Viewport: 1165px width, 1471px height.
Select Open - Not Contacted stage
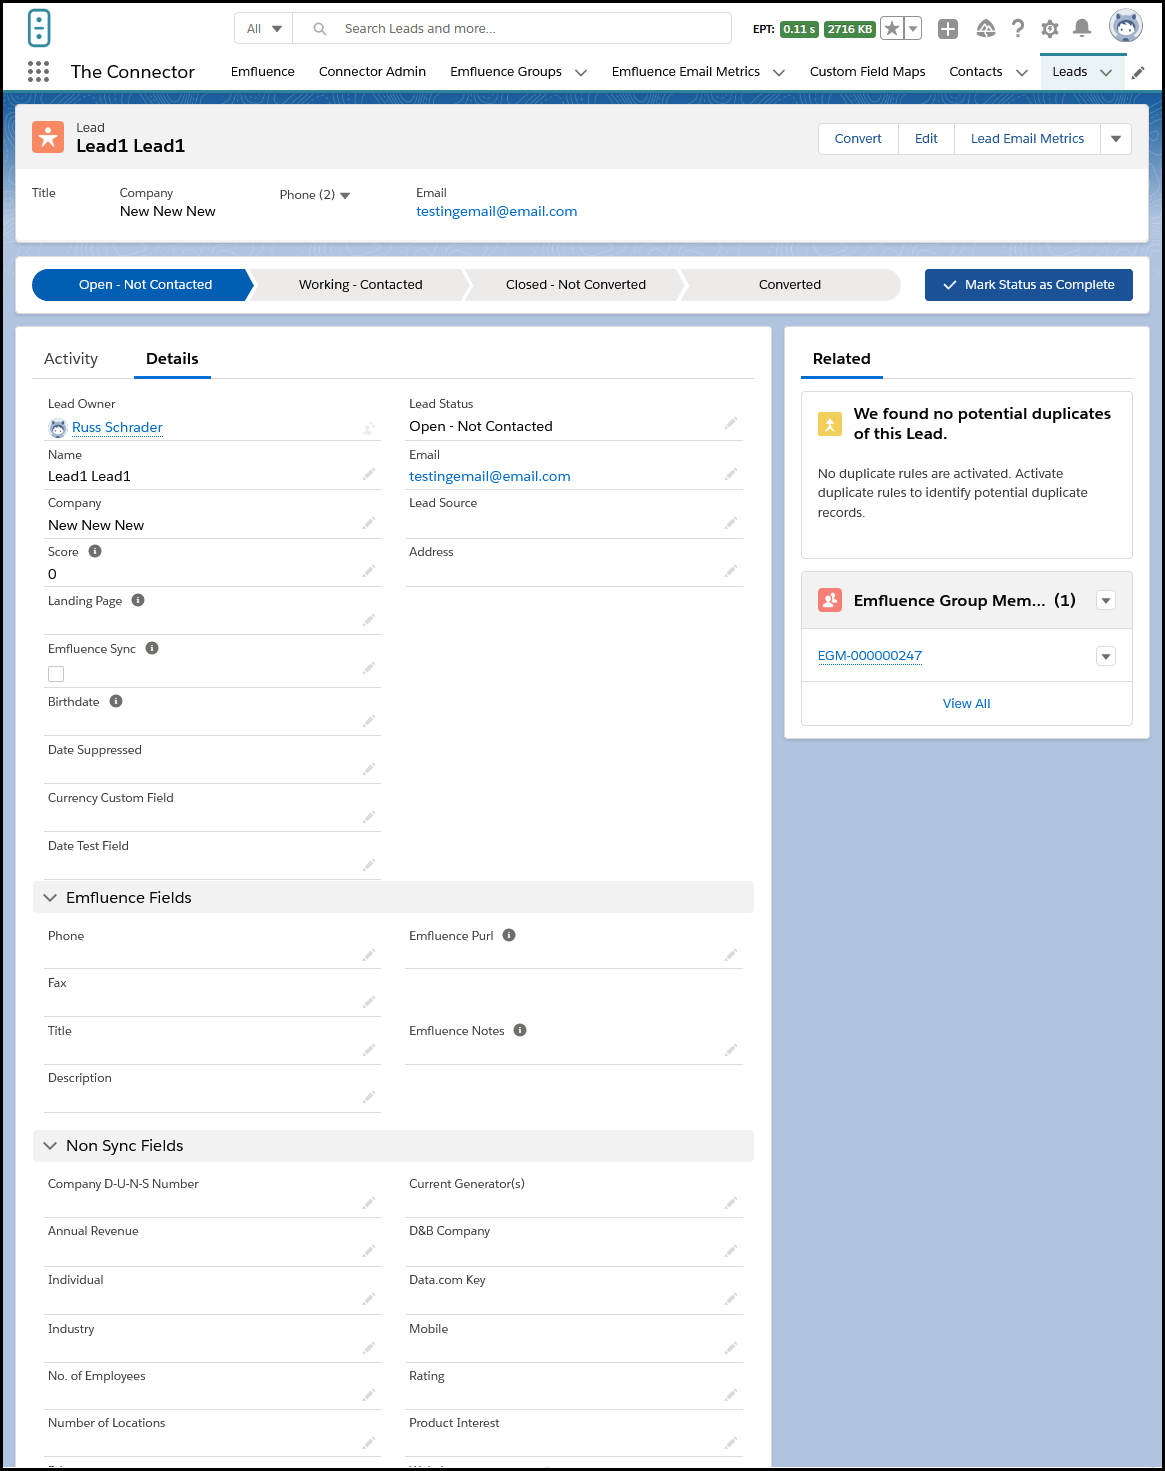[x=146, y=285]
